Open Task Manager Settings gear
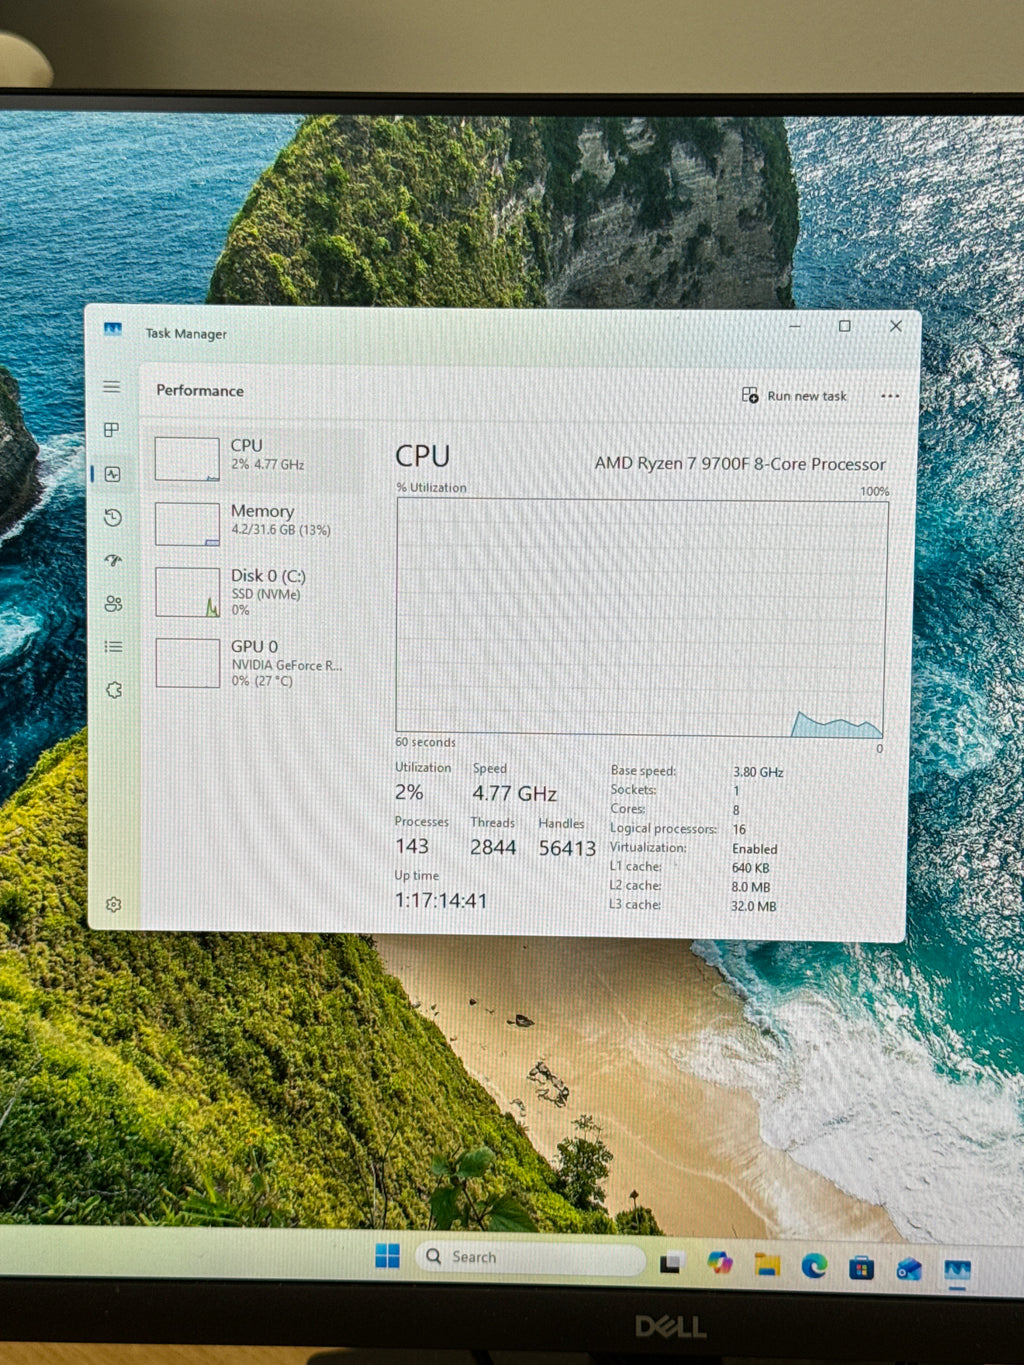 pos(113,905)
